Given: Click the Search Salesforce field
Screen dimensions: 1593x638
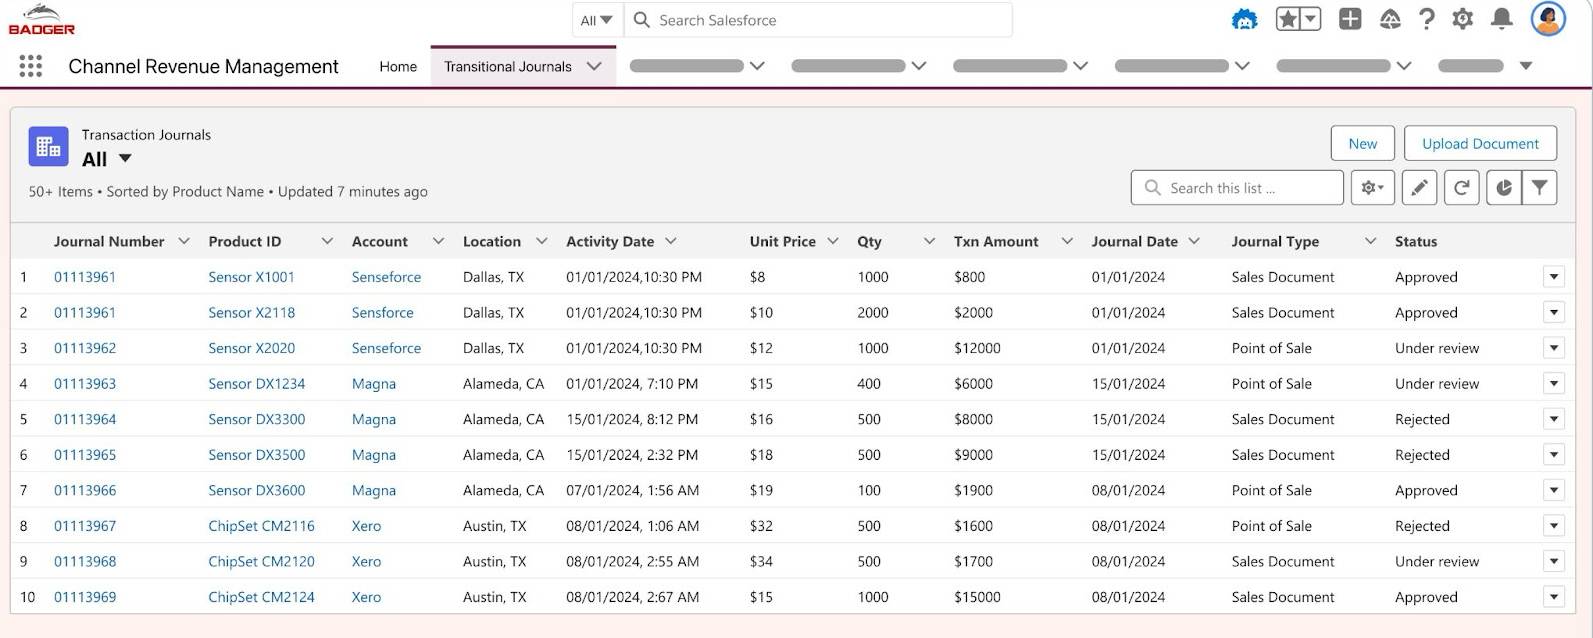Looking at the screenshot, I should [x=817, y=20].
